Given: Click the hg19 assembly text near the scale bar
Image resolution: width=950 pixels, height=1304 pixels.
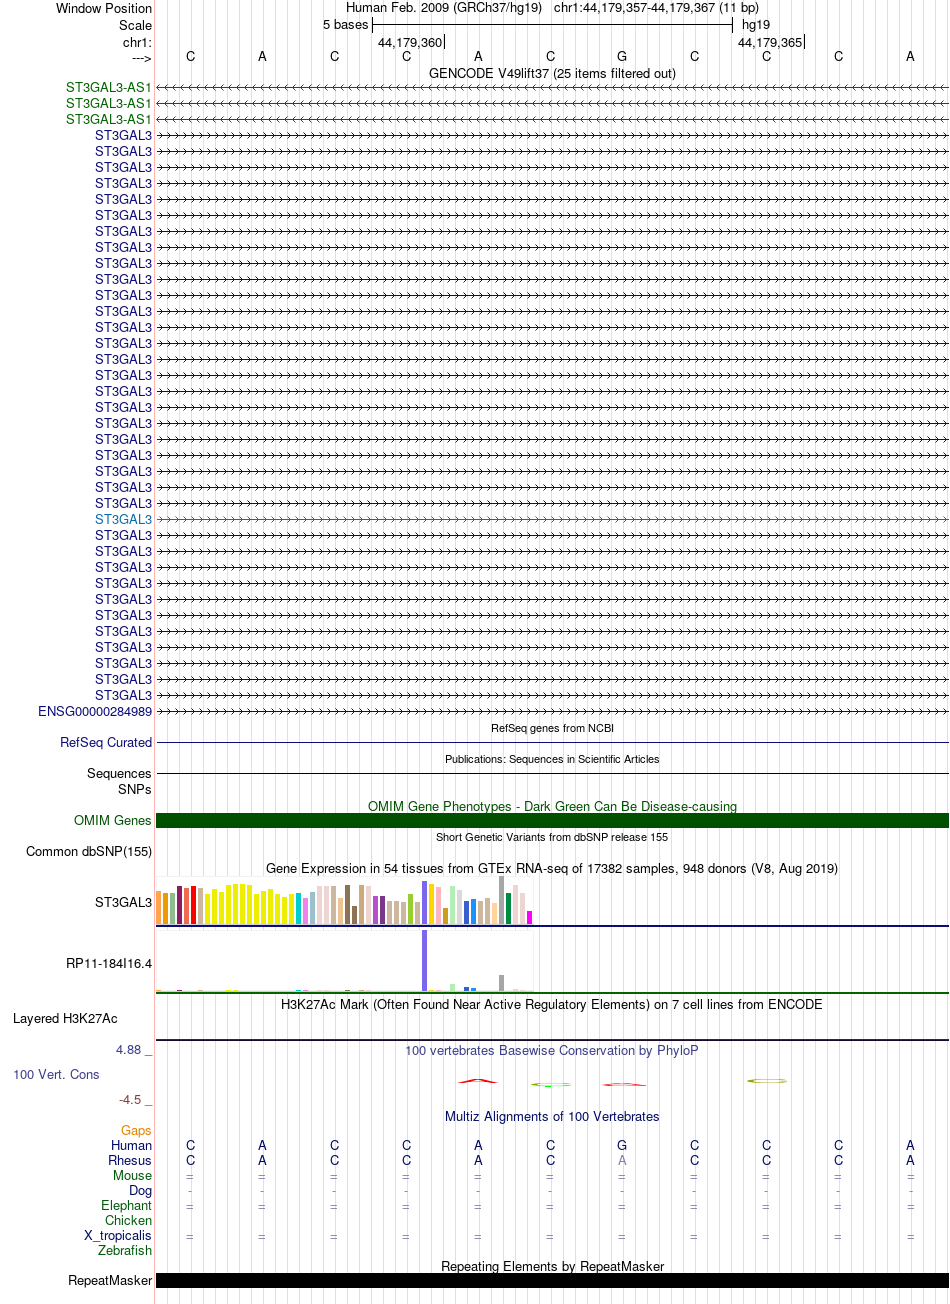Looking at the screenshot, I should coord(756,25).
